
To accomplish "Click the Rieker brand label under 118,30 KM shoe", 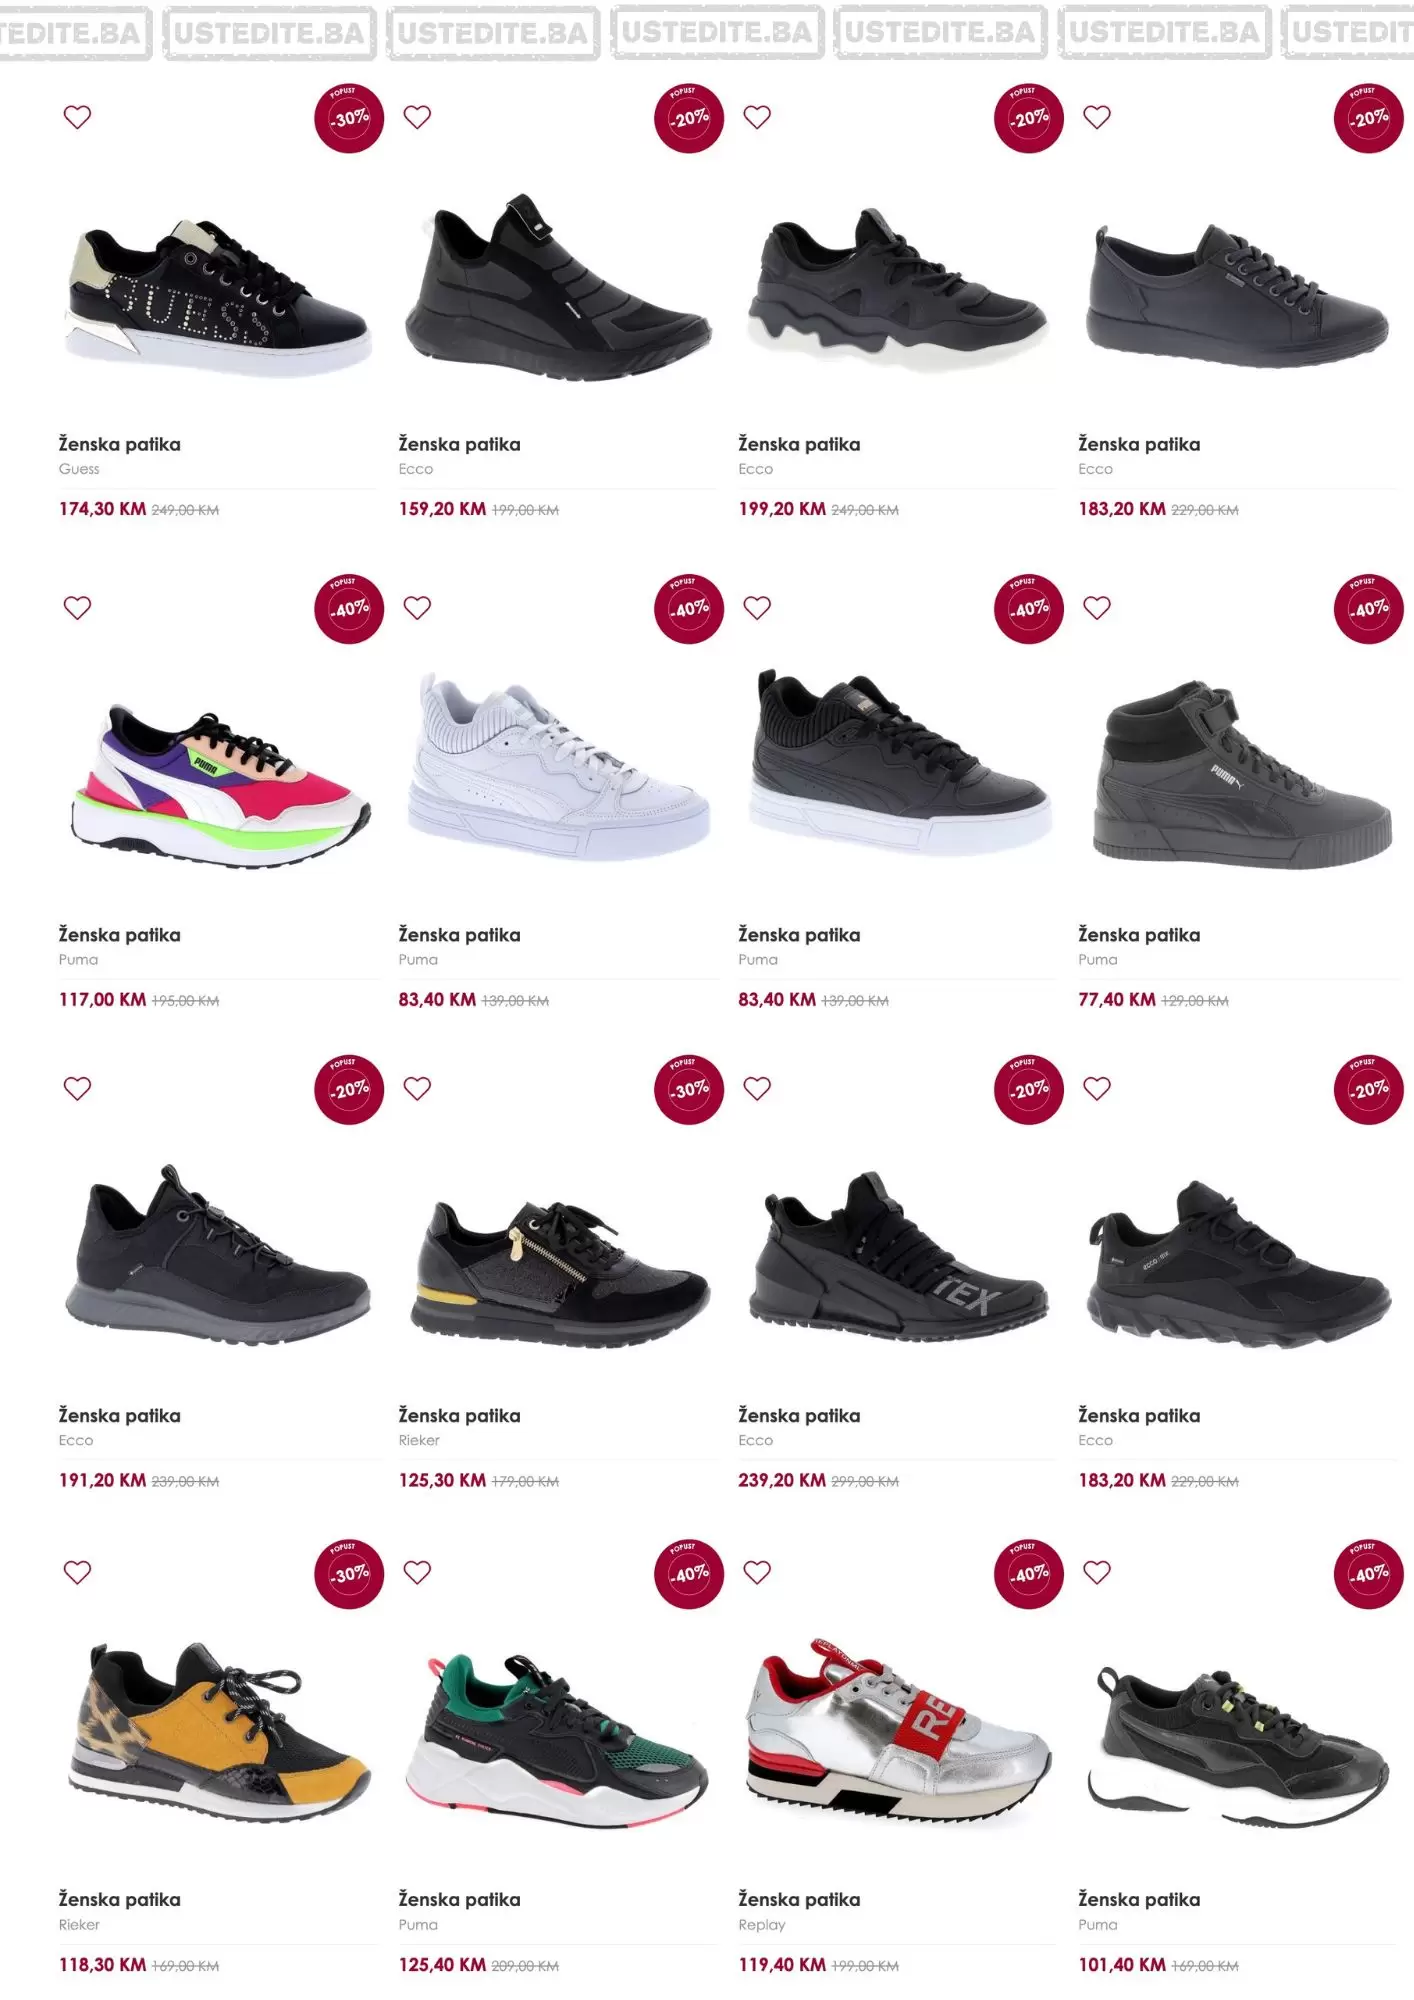I will coord(79,1924).
